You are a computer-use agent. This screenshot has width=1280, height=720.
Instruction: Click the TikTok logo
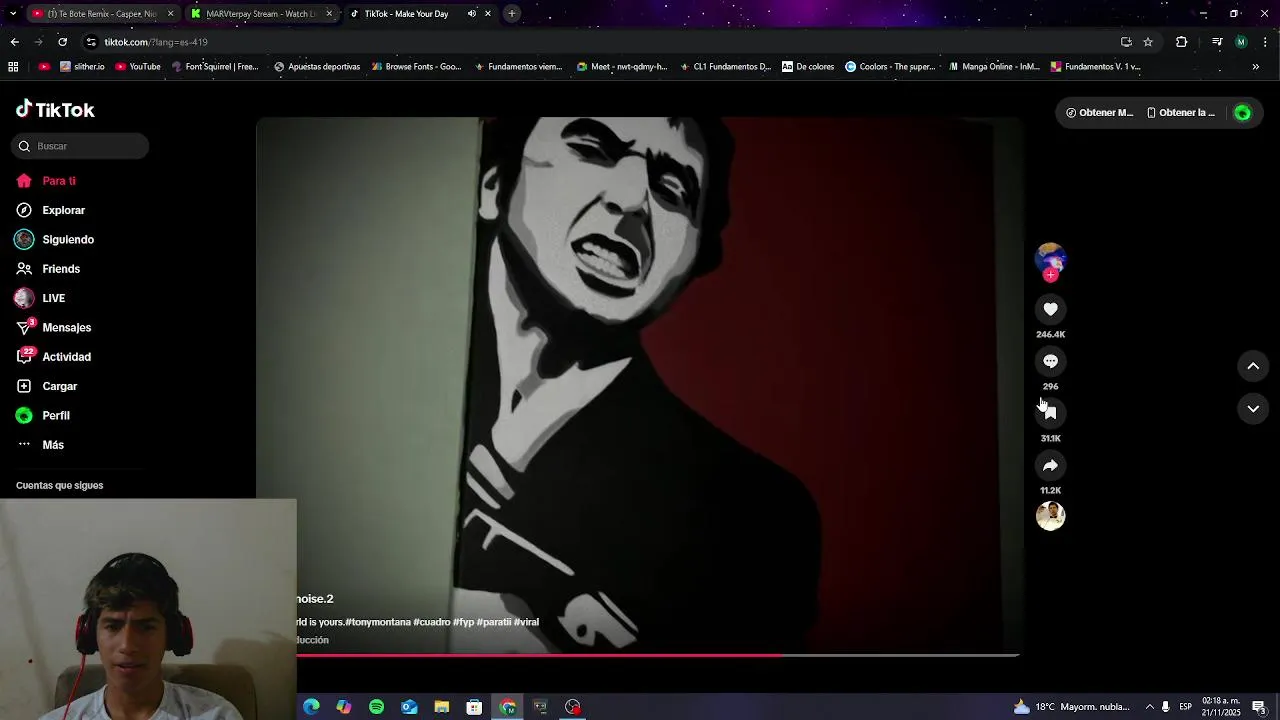55,110
